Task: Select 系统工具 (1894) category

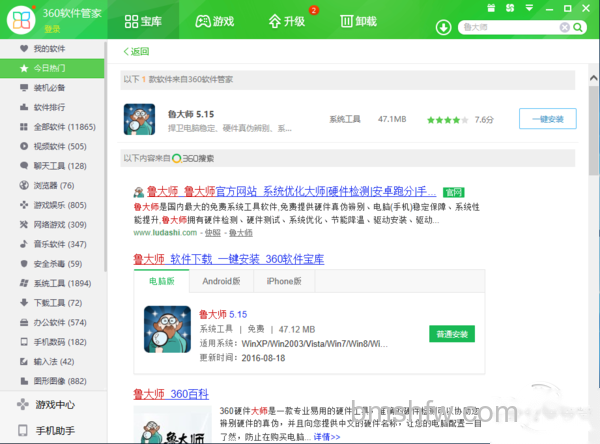Action: tap(52, 283)
